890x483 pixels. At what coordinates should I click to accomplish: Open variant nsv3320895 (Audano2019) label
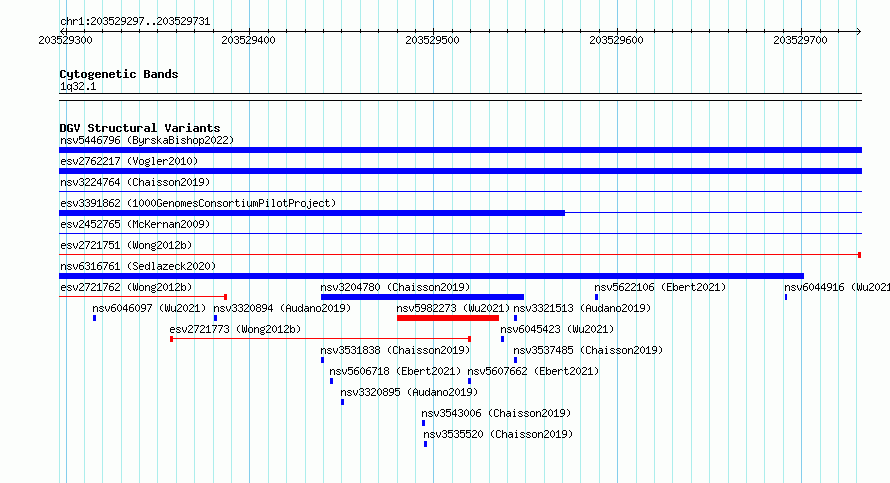(x=409, y=392)
